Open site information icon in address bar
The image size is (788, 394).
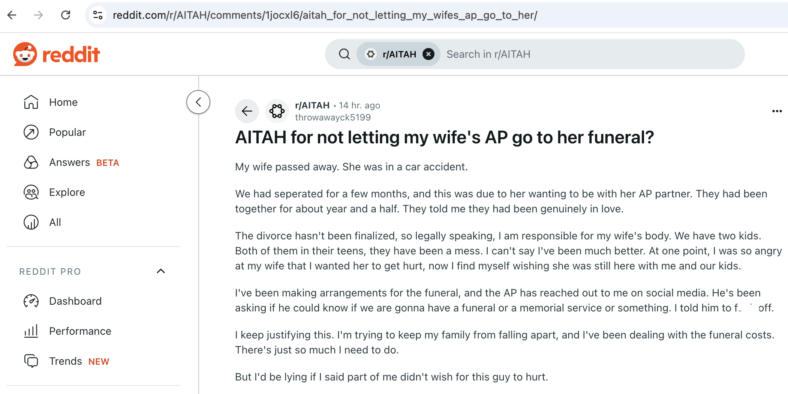point(97,15)
